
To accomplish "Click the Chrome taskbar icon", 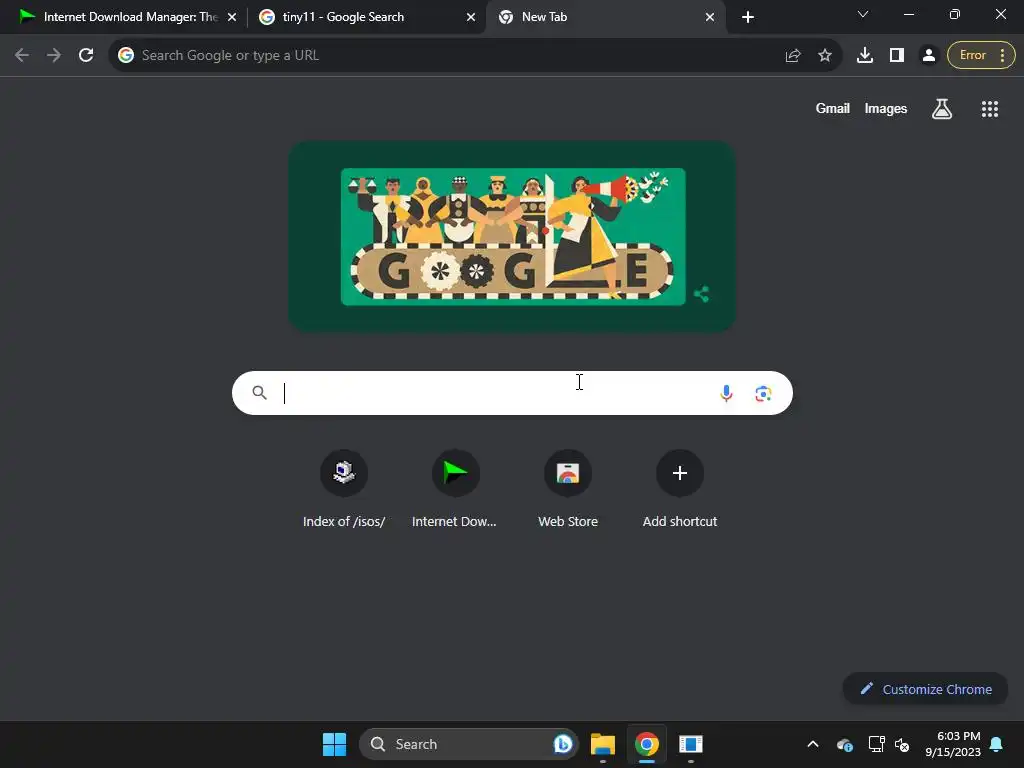I will pos(647,744).
